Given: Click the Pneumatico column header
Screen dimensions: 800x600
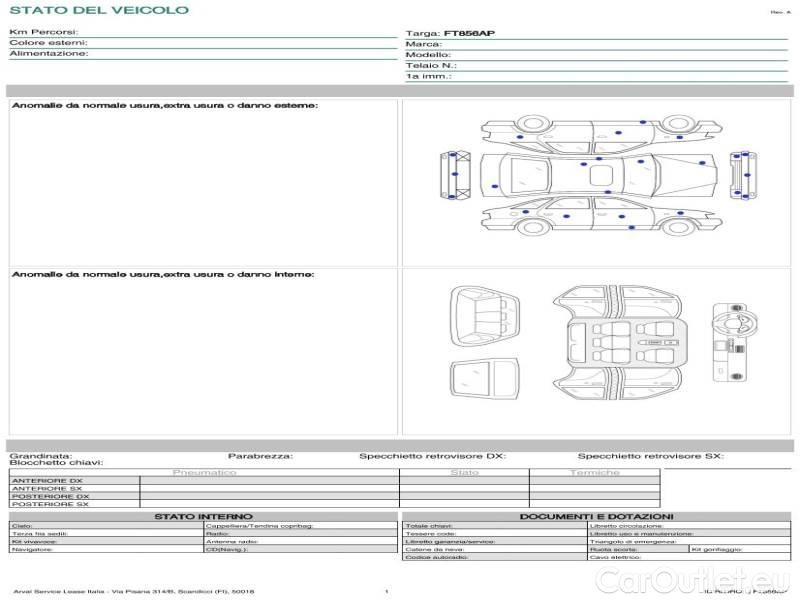Looking at the screenshot, I should coord(205,472).
